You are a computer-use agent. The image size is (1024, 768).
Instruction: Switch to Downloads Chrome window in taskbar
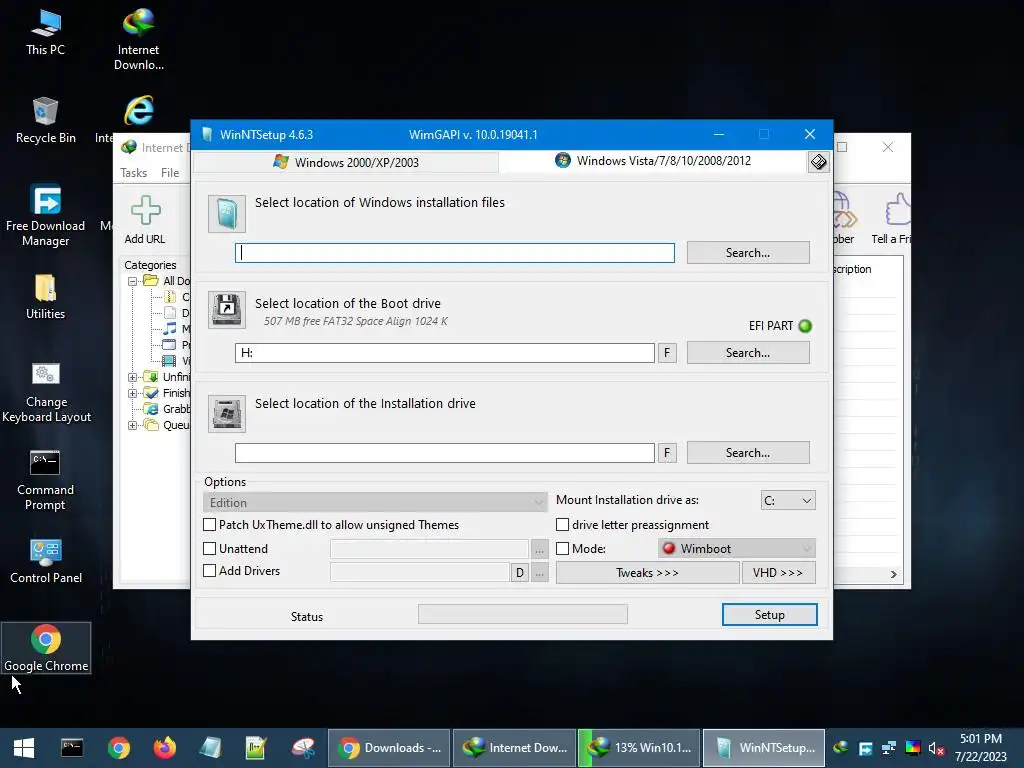click(389, 748)
